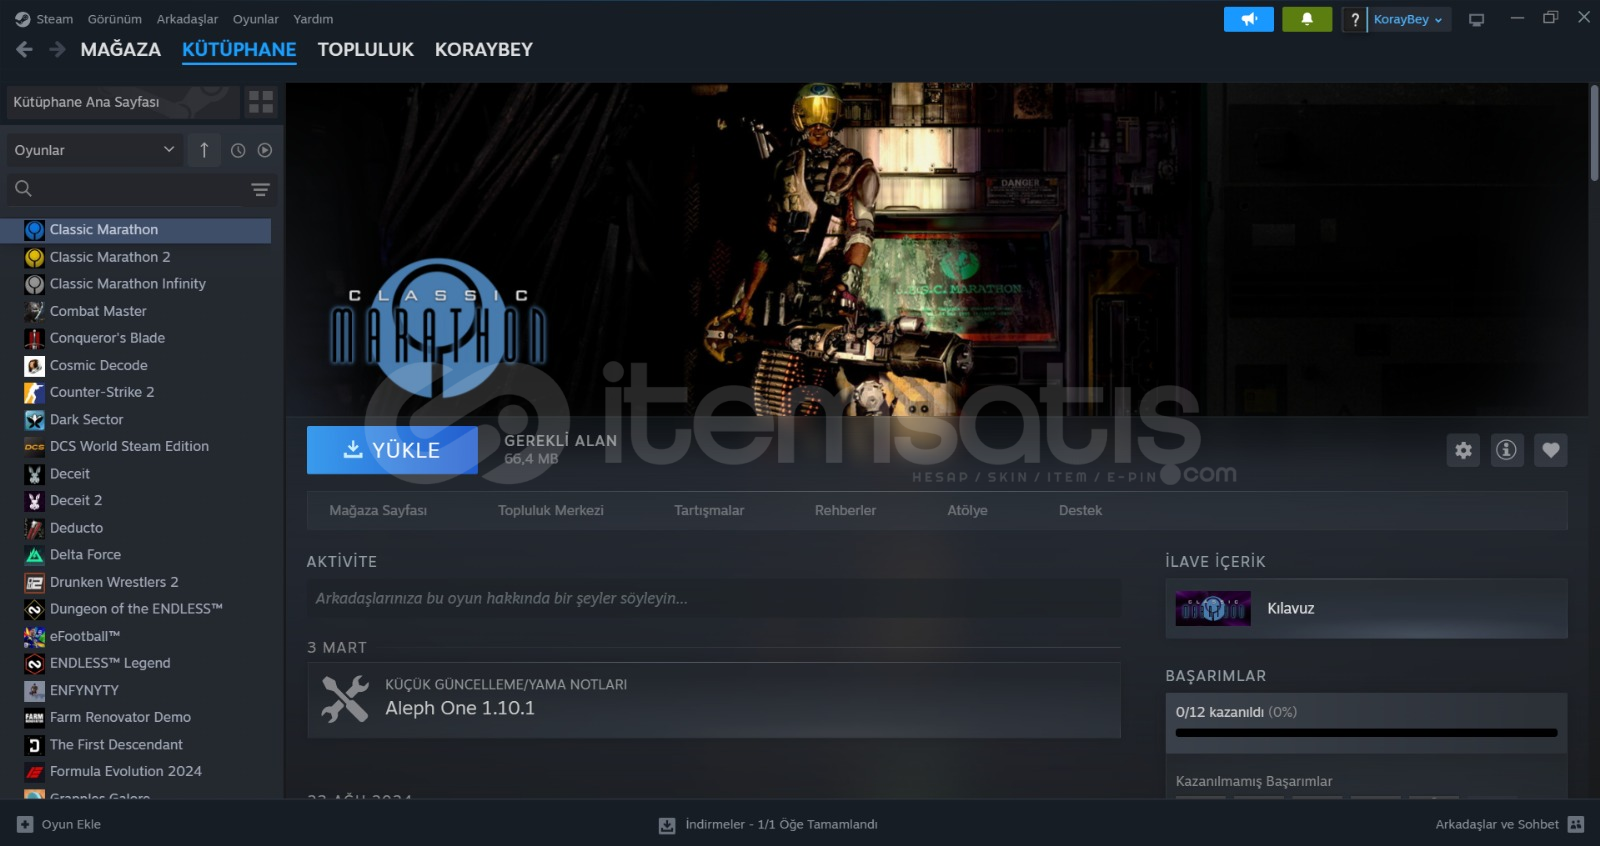Go to the KÜTÜPHANE tab
Viewport: 1600px width, 846px height.
point(239,49)
